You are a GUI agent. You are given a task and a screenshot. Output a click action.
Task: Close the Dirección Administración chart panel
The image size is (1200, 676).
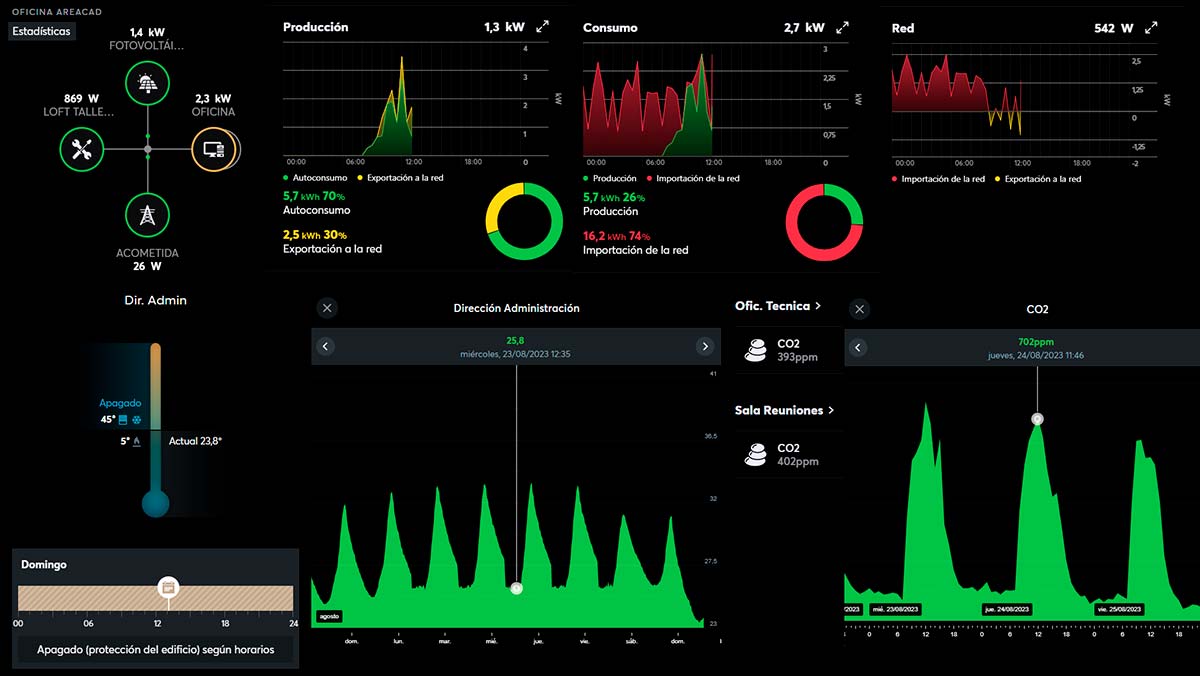pyautogui.click(x=327, y=308)
